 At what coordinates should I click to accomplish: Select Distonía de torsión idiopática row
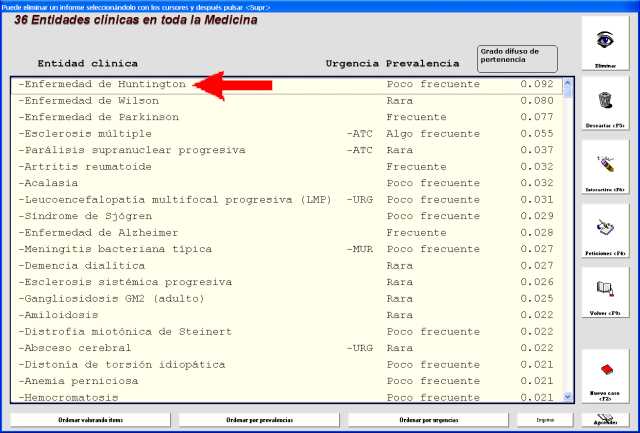click(287, 365)
